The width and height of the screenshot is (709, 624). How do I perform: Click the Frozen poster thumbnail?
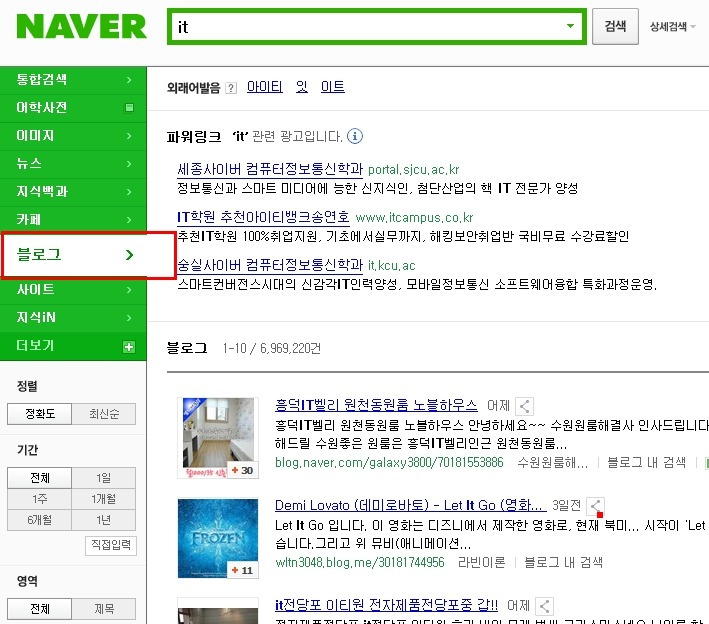(218, 538)
